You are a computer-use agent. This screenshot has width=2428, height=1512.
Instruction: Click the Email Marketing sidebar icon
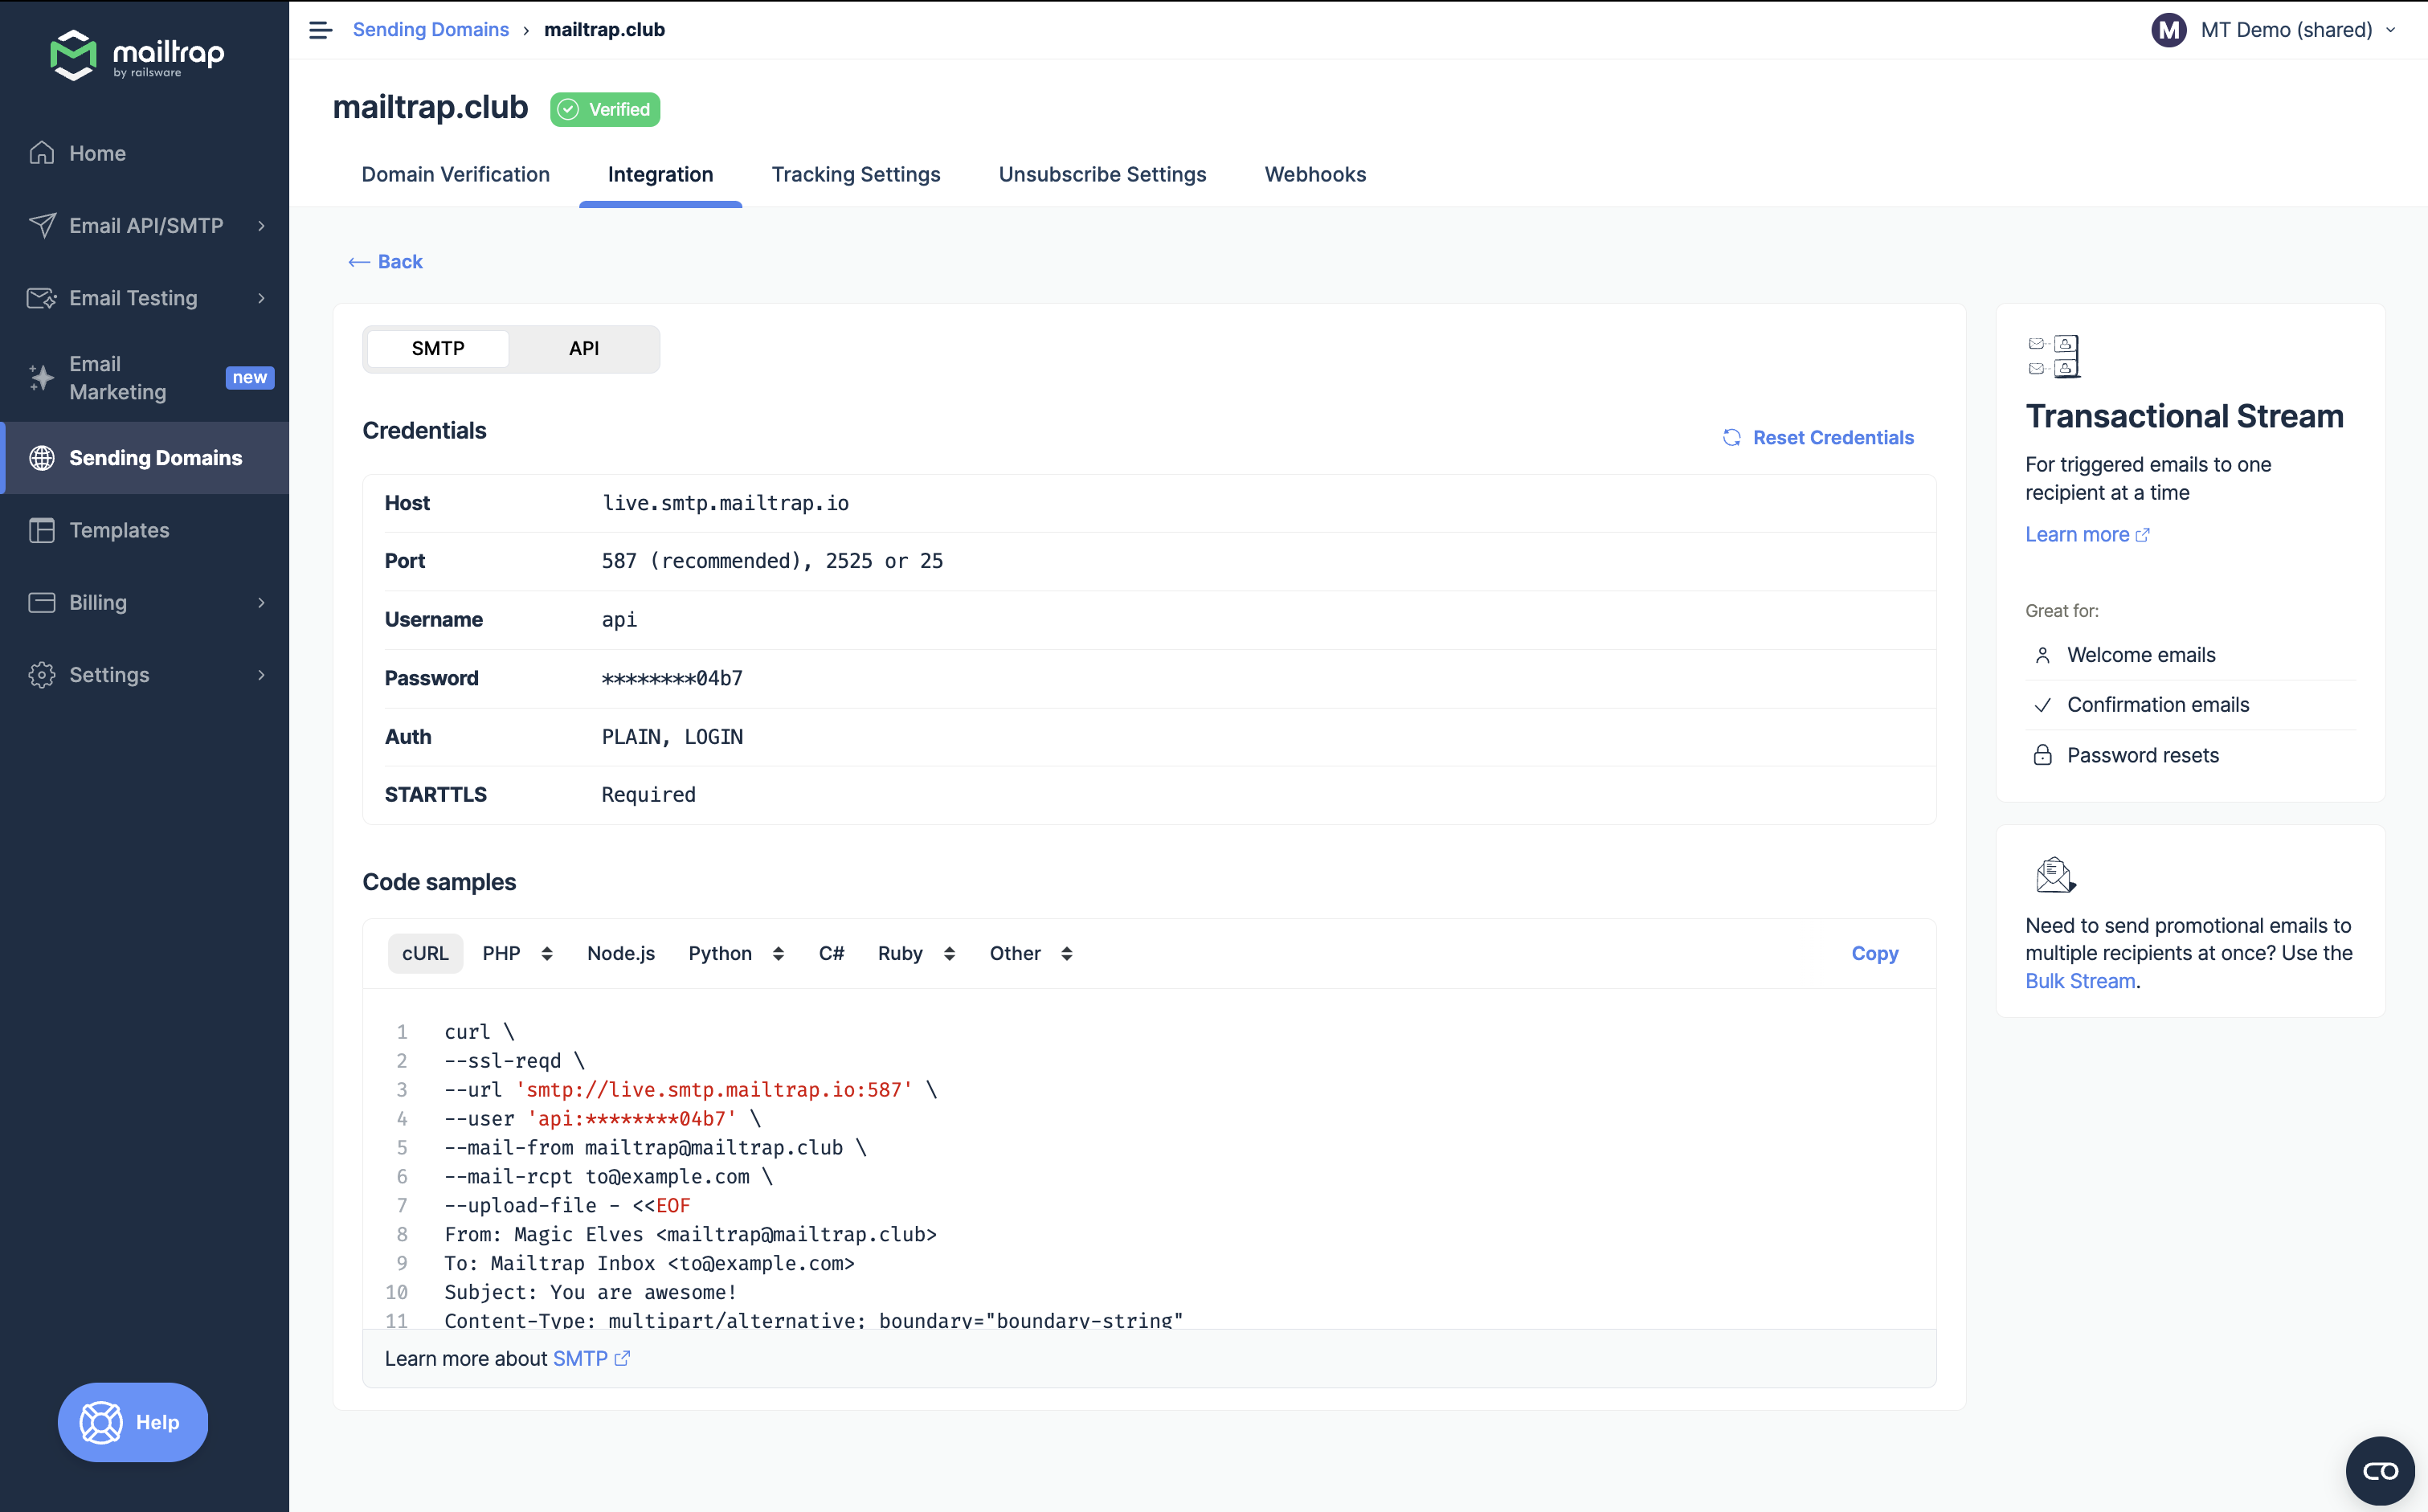pyautogui.click(x=42, y=376)
